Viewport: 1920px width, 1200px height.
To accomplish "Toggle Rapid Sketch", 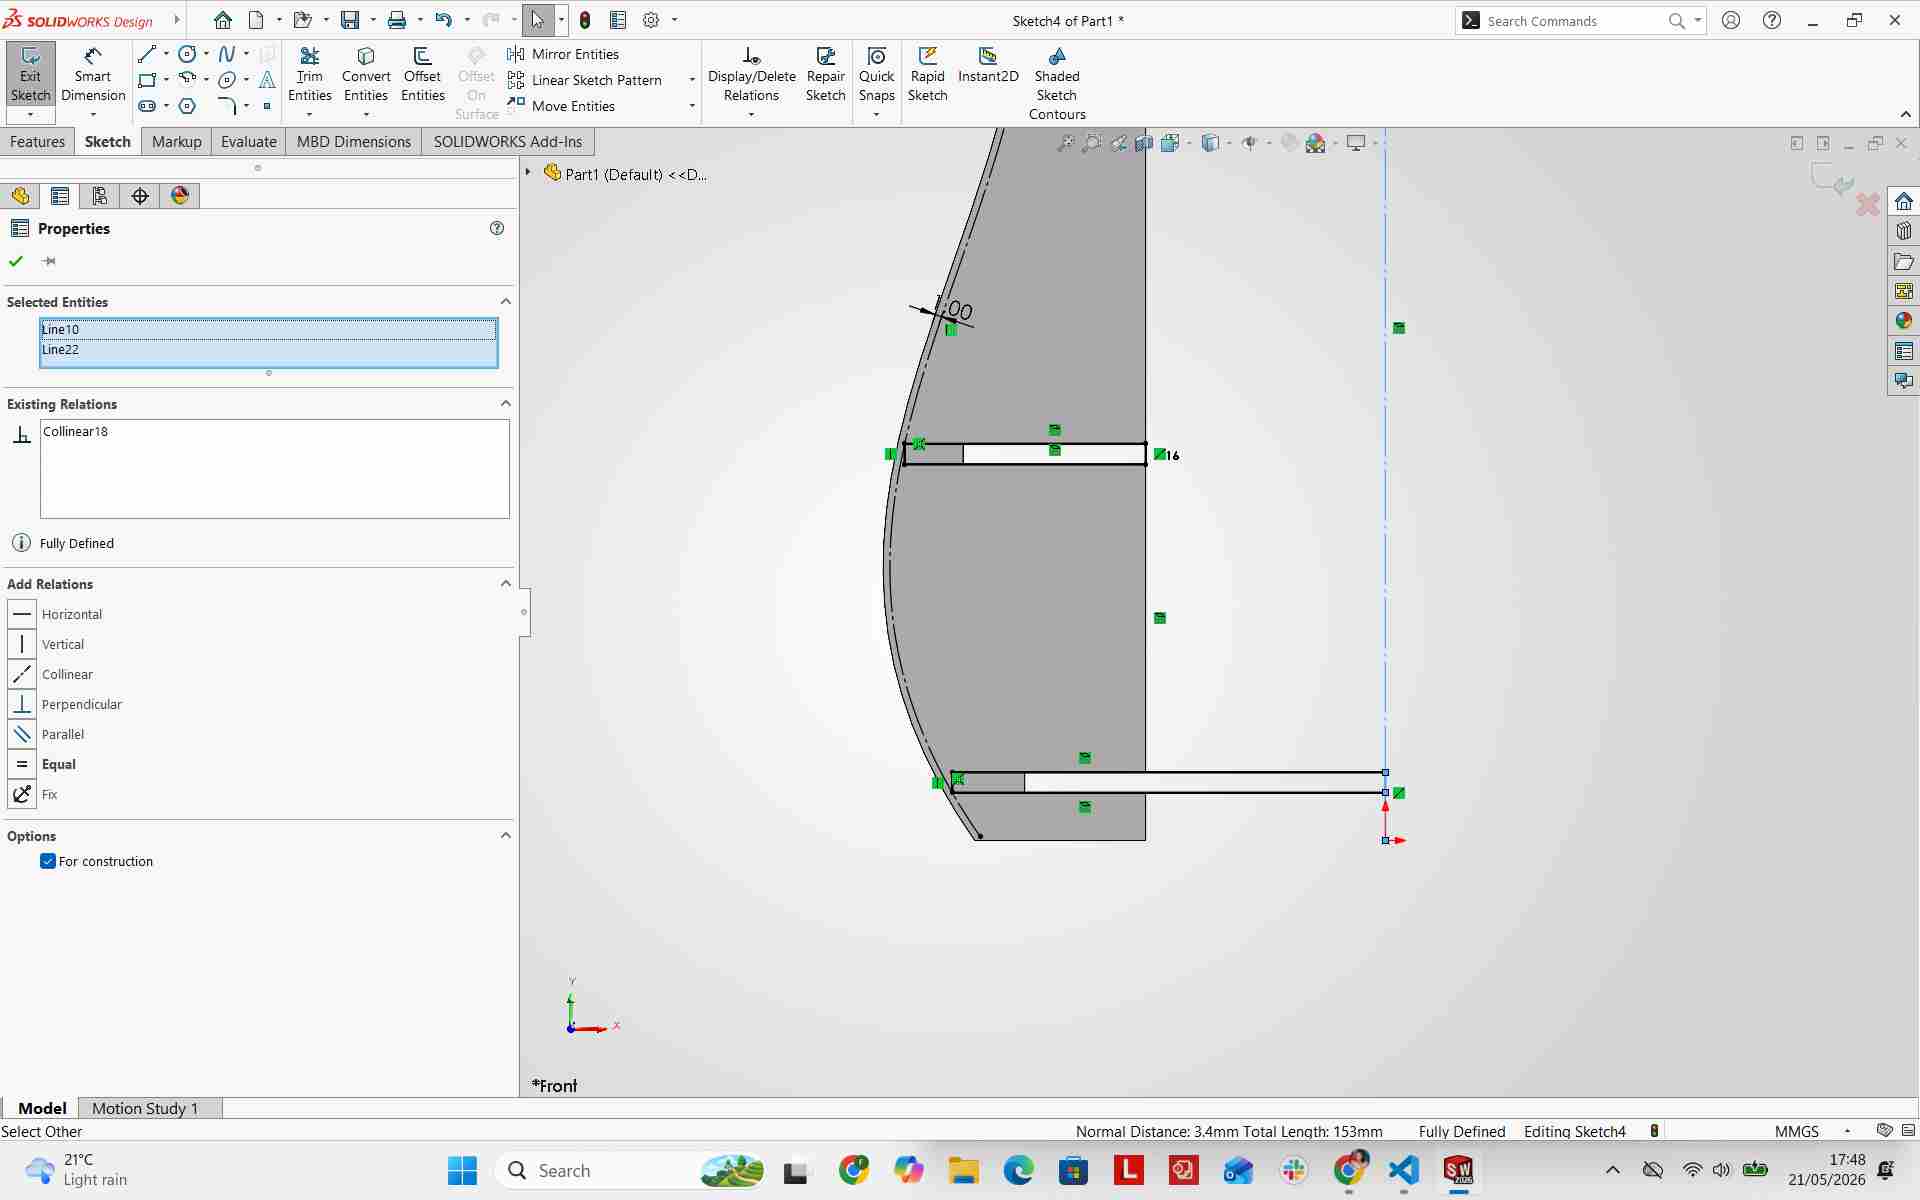I will click(928, 76).
